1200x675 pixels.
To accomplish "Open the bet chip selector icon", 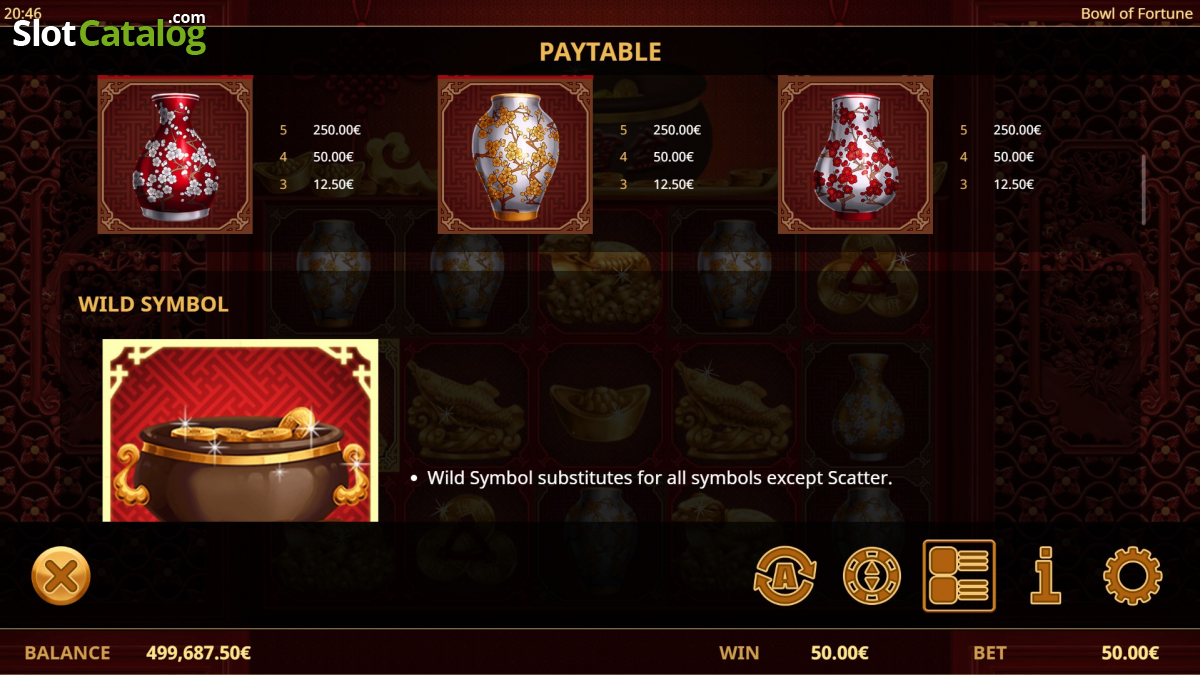I will tap(872, 576).
